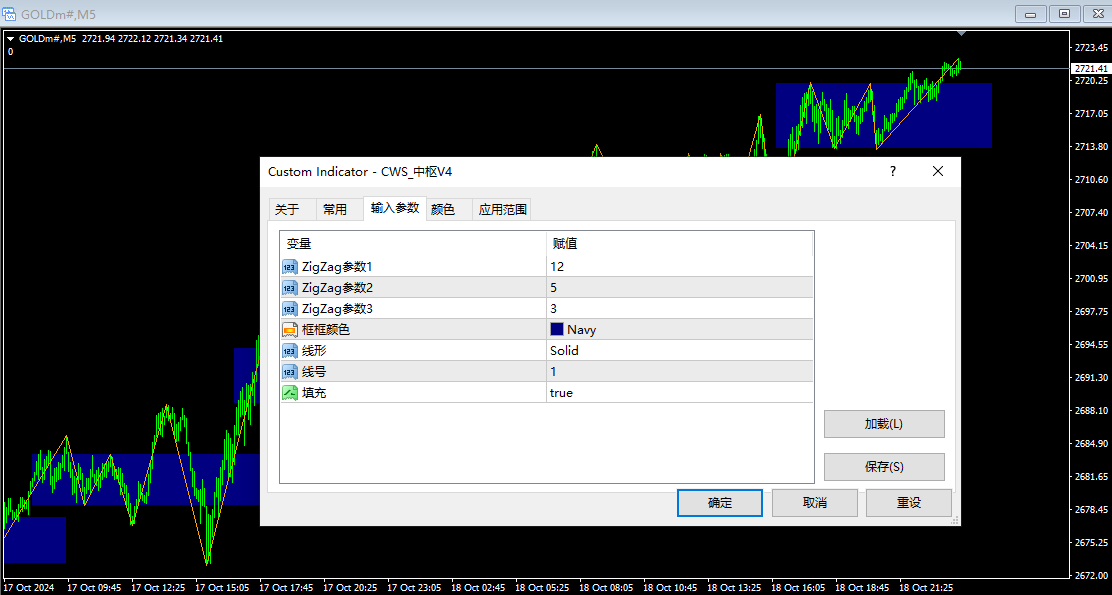Viewport: 1112px width, 595px height.
Task: Click the 2723.45 price scale label
Action: click(x=1091, y=48)
